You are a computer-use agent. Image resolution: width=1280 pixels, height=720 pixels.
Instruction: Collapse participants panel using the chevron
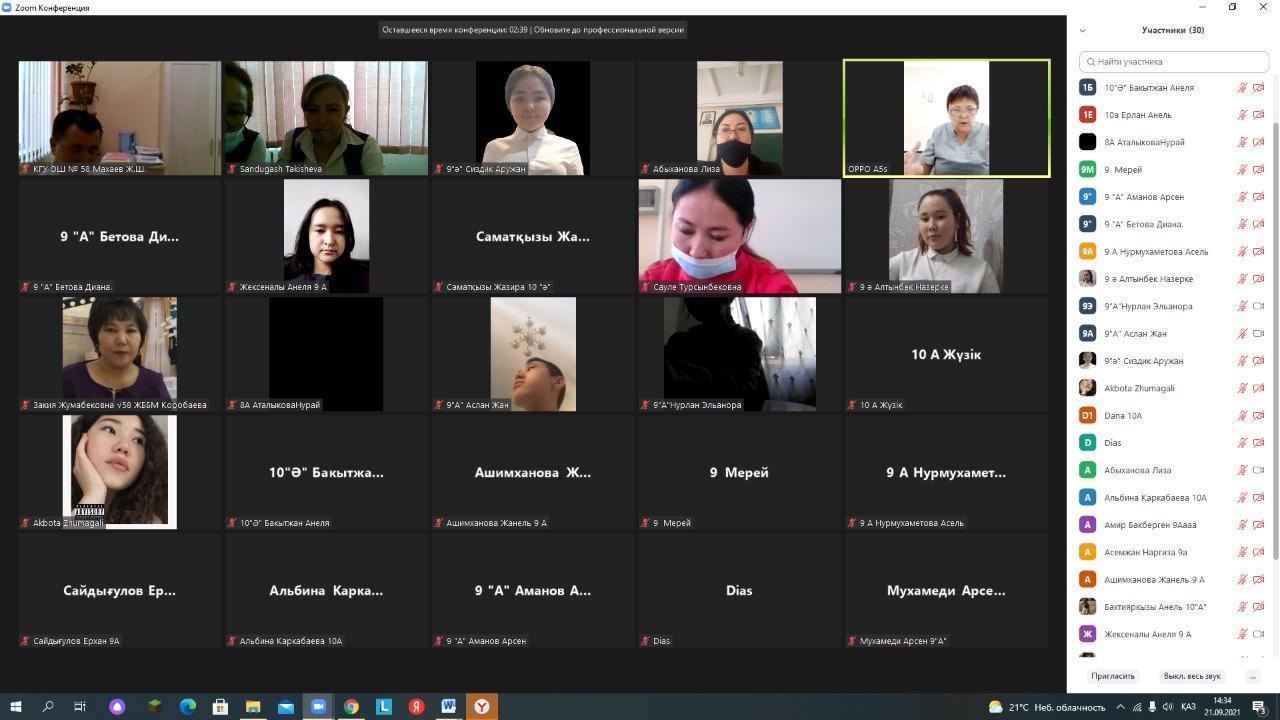tap(1082, 31)
